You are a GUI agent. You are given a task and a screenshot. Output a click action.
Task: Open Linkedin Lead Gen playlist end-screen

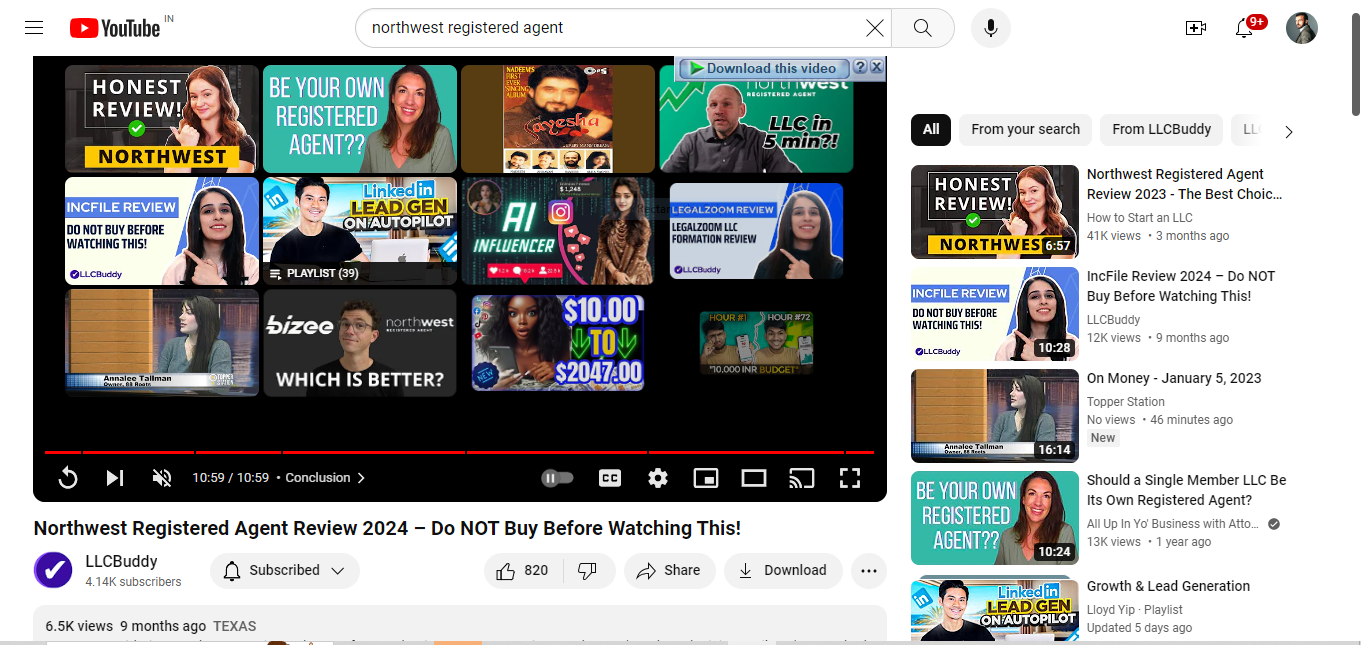point(360,231)
